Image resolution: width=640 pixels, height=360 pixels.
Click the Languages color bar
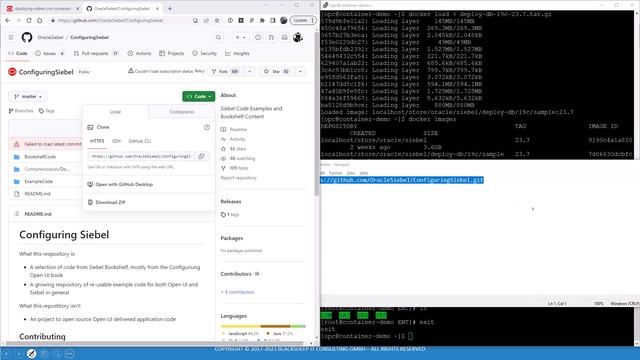click(263, 326)
